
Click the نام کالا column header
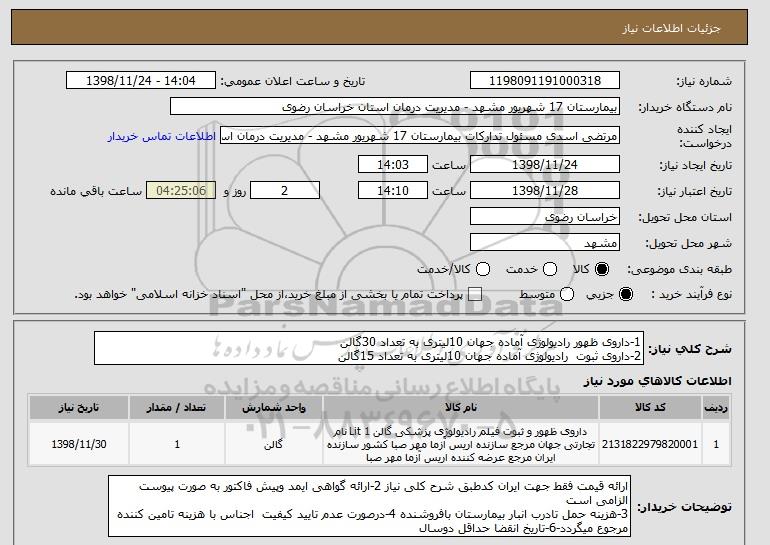461,408
